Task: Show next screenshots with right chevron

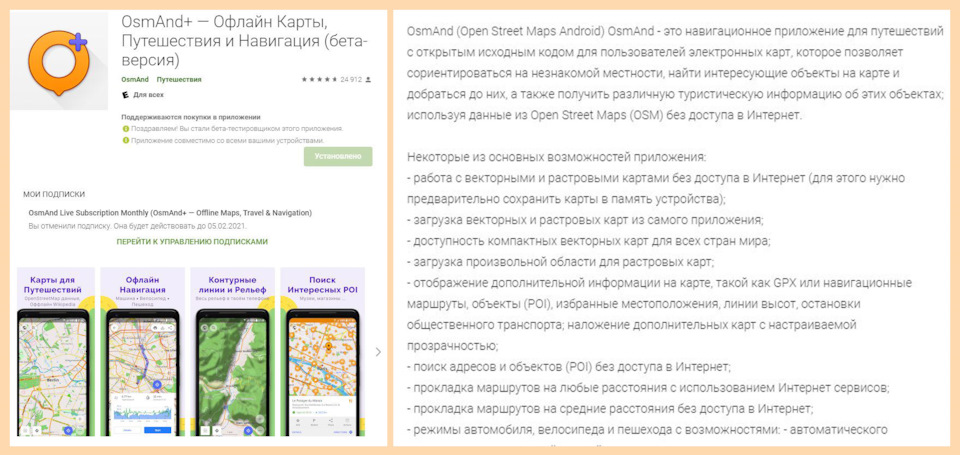Action: (x=378, y=352)
